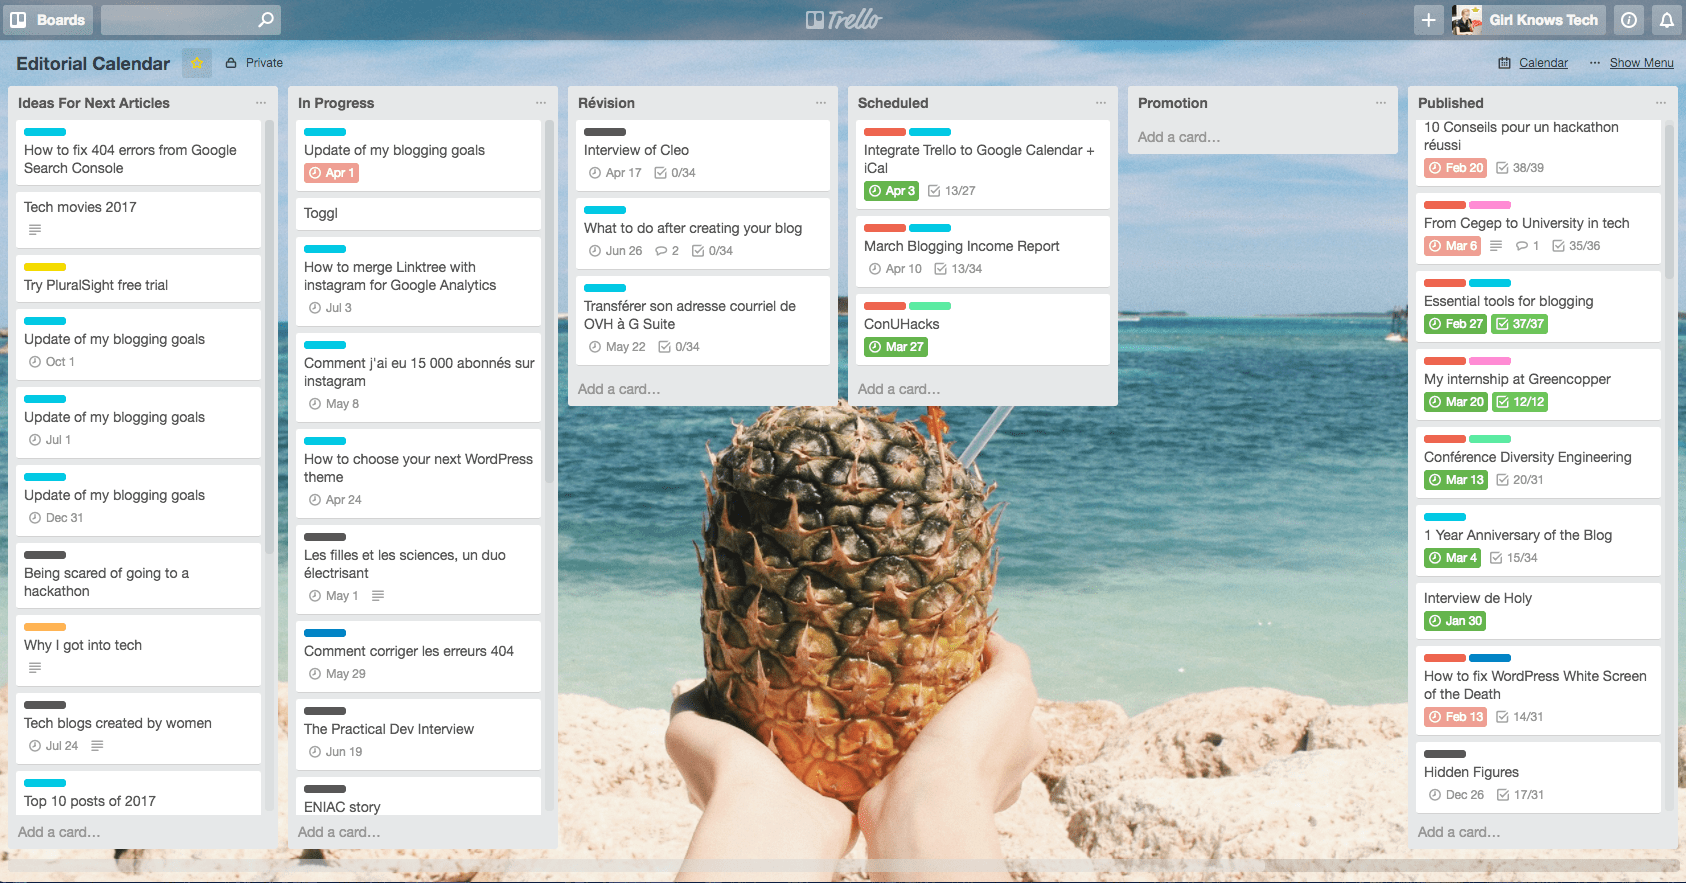Click green Mar 27 badge on ConUHacks
Screen dimensions: 1686x883
896,347
